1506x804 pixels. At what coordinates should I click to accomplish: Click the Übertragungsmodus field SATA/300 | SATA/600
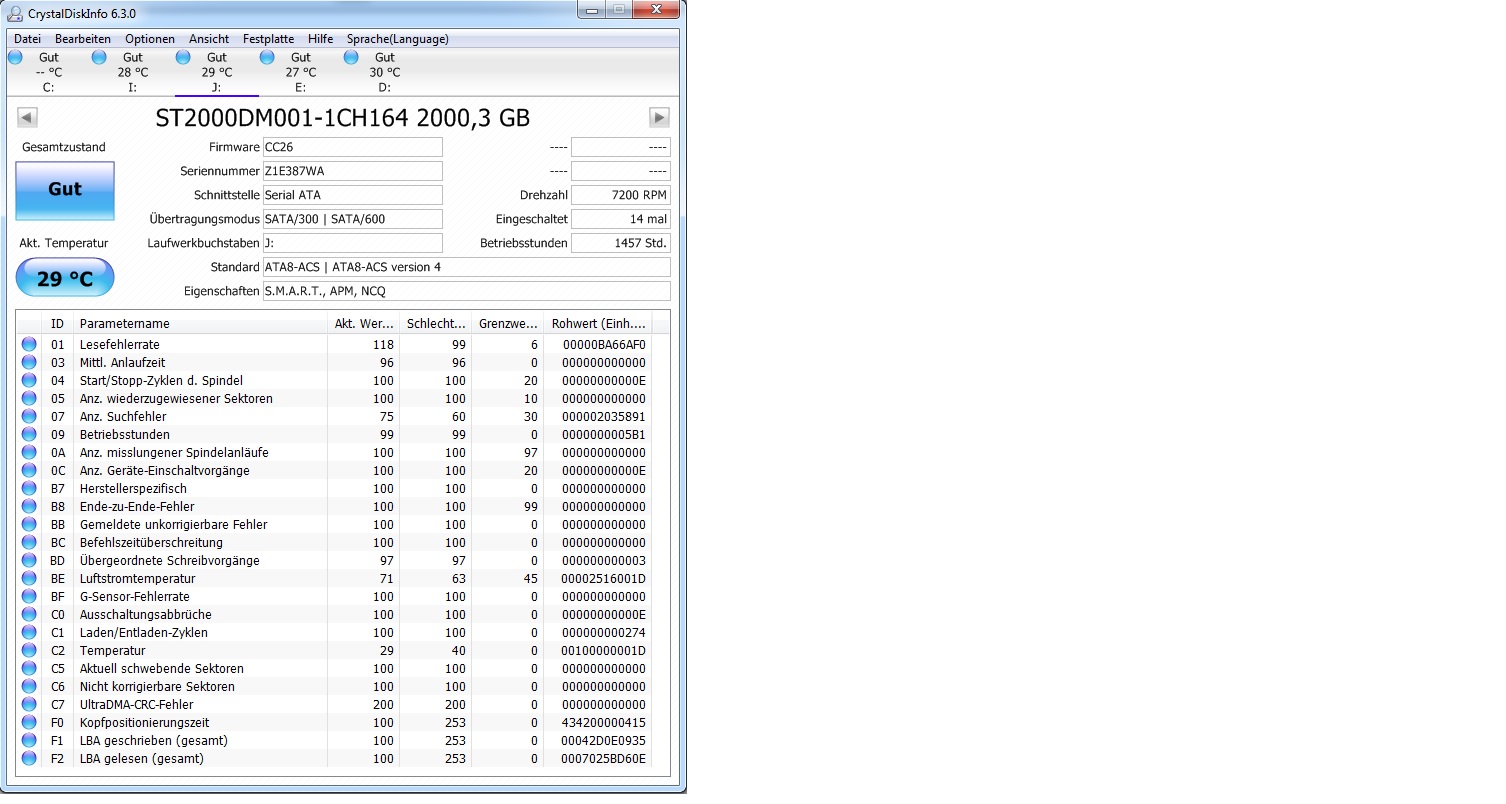pos(352,219)
